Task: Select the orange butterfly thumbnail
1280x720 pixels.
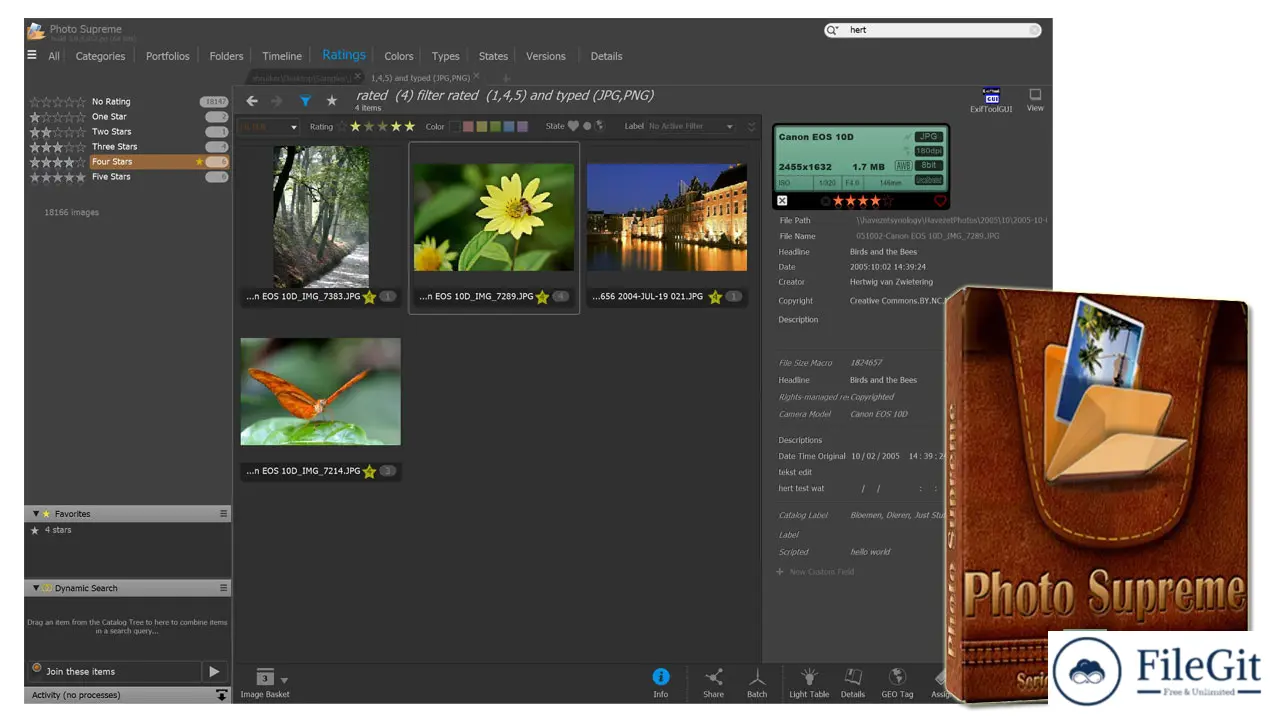Action: point(320,391)
